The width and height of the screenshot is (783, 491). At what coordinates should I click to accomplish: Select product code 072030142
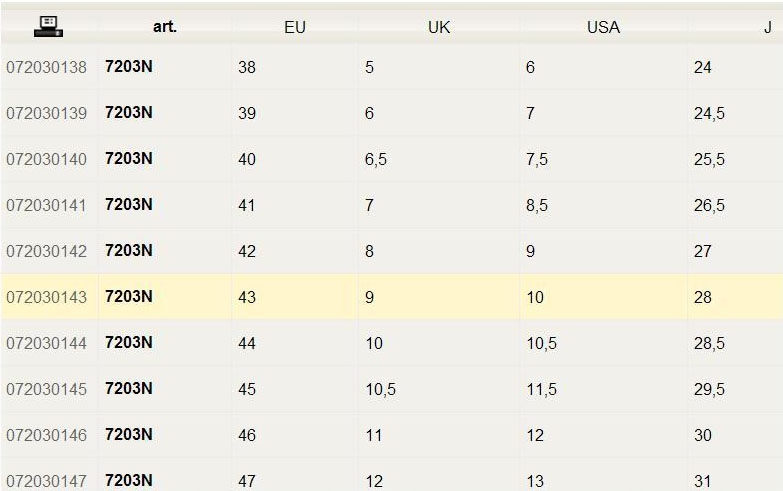coord(46,251)
